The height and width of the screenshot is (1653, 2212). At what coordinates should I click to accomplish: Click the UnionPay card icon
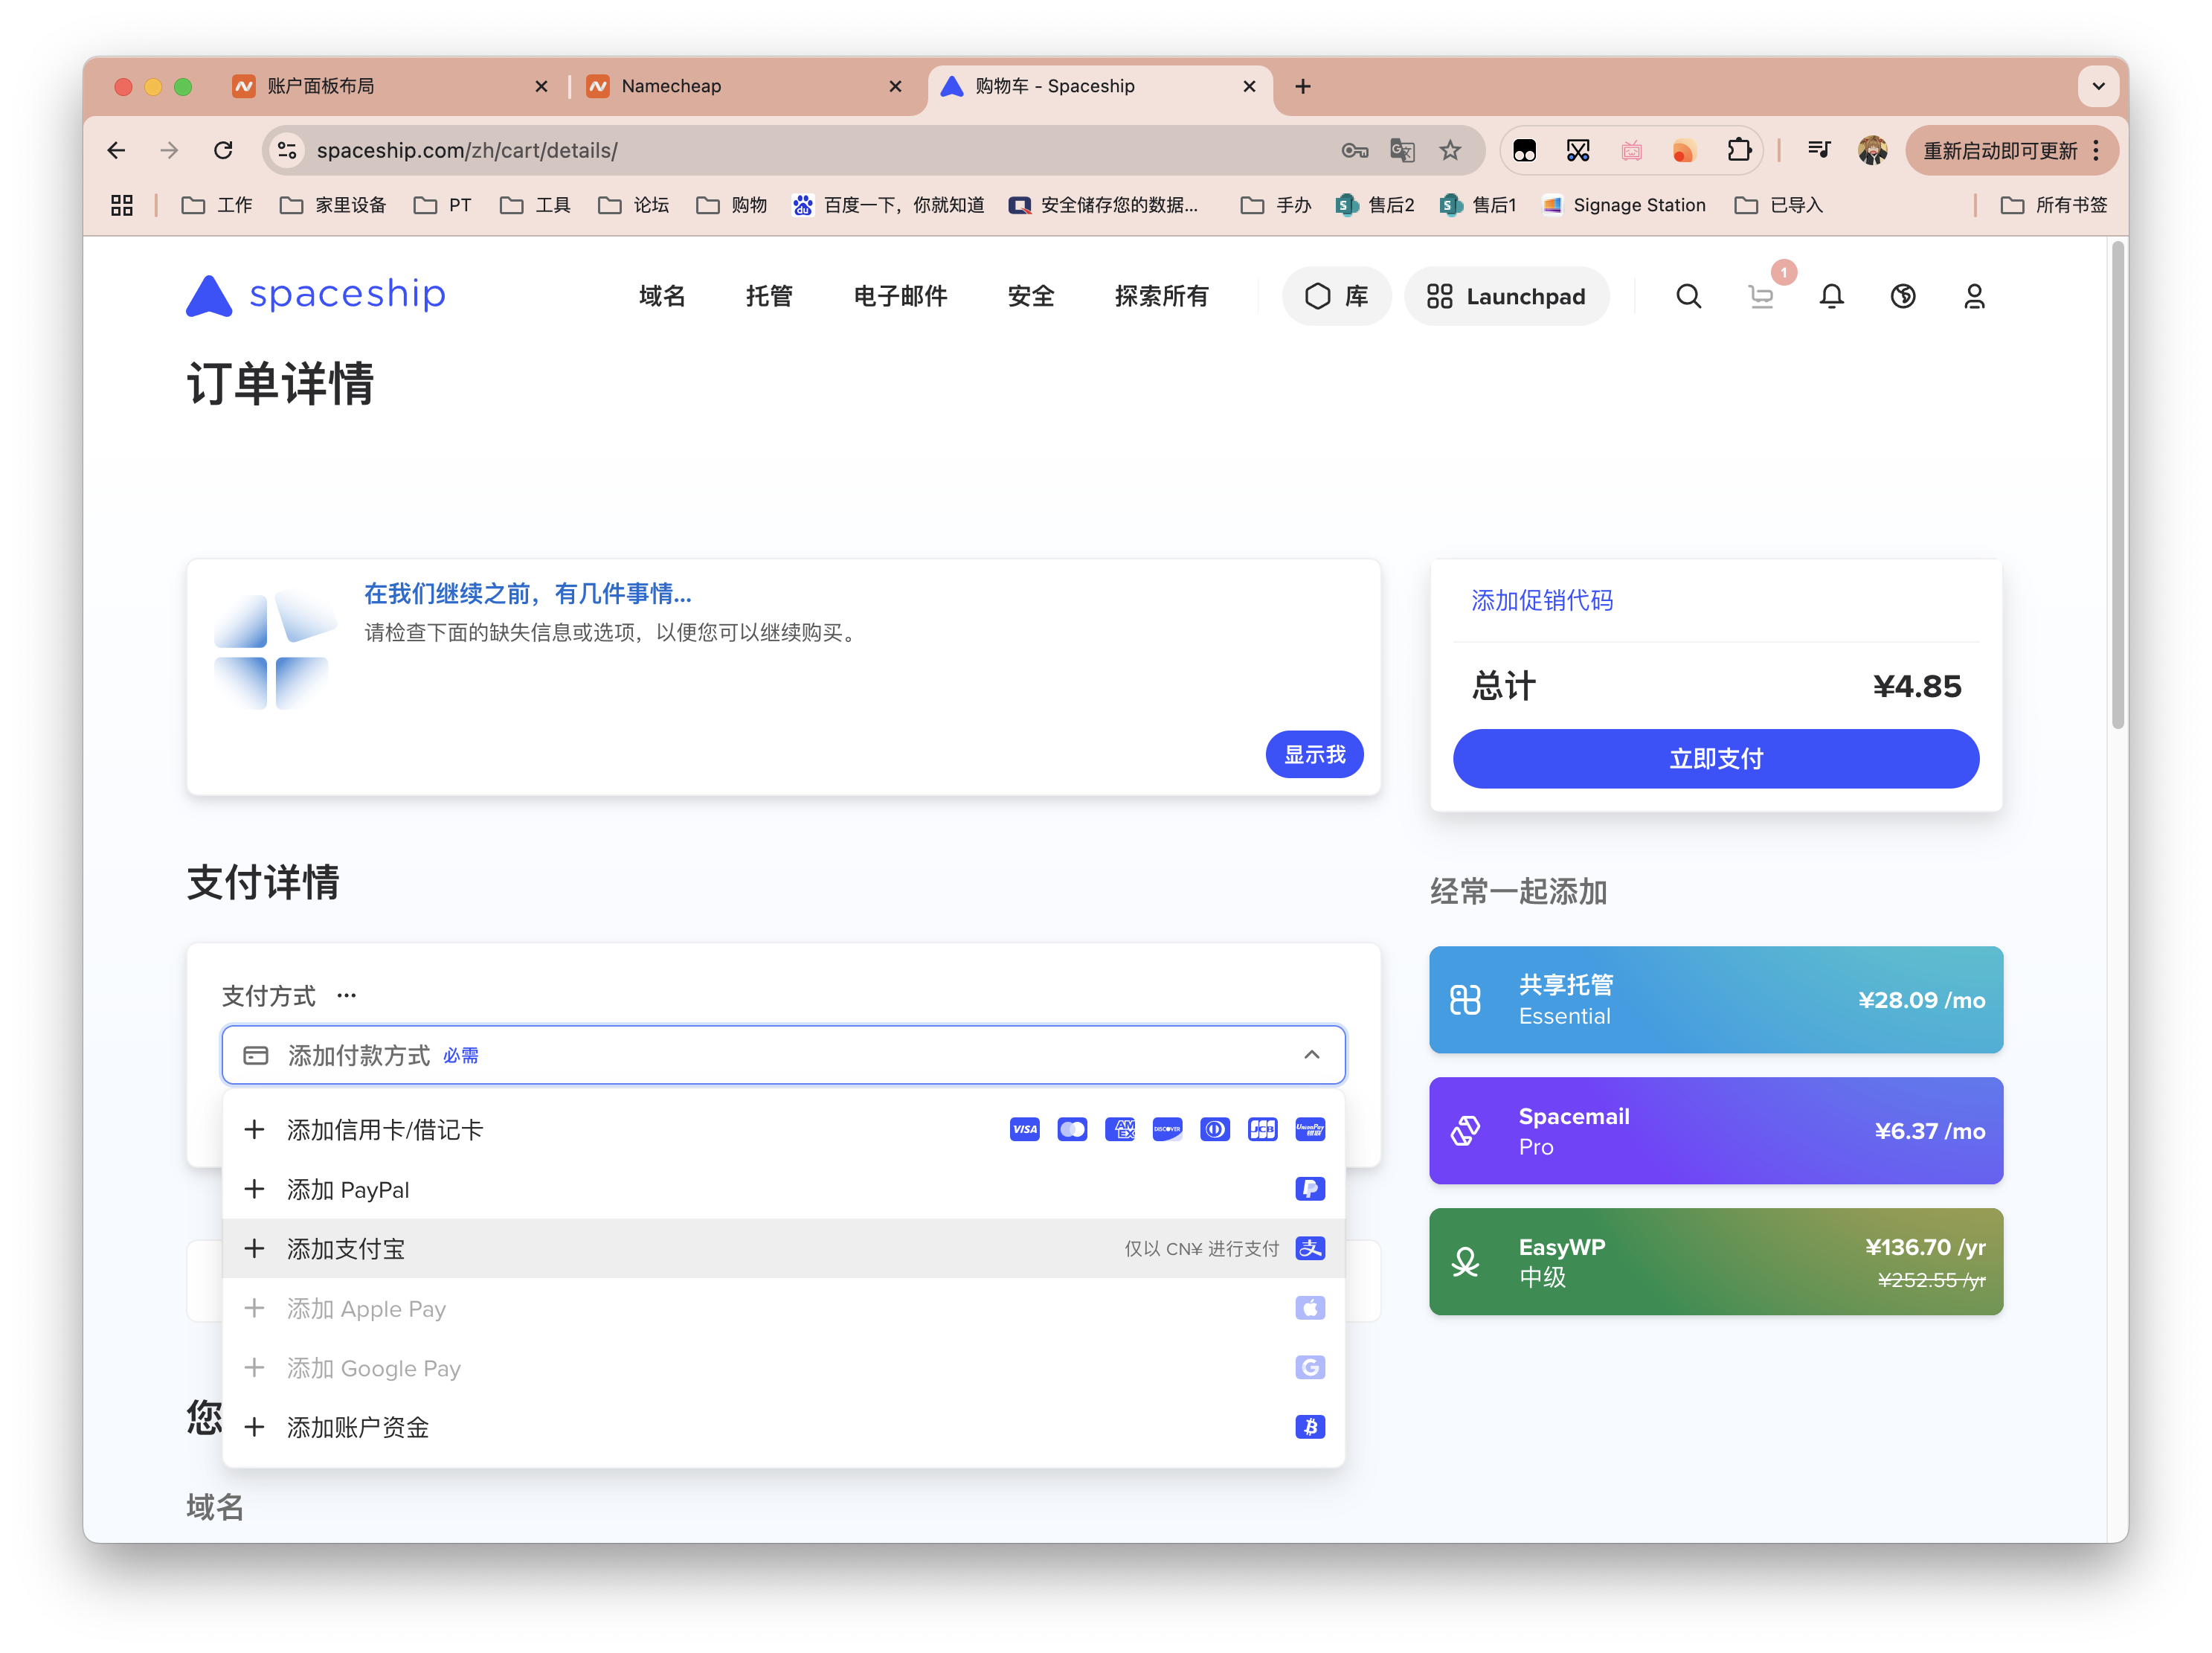[1310, 1130]
